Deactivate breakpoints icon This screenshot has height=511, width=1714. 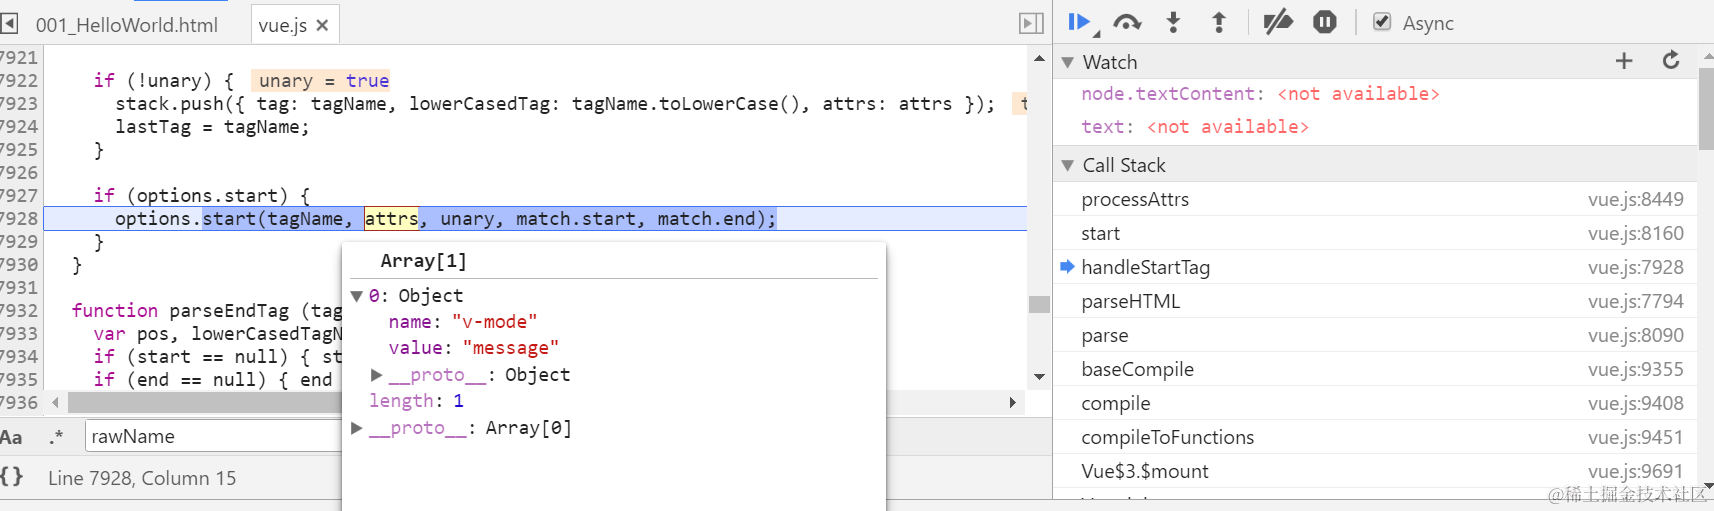[1277, 22]
